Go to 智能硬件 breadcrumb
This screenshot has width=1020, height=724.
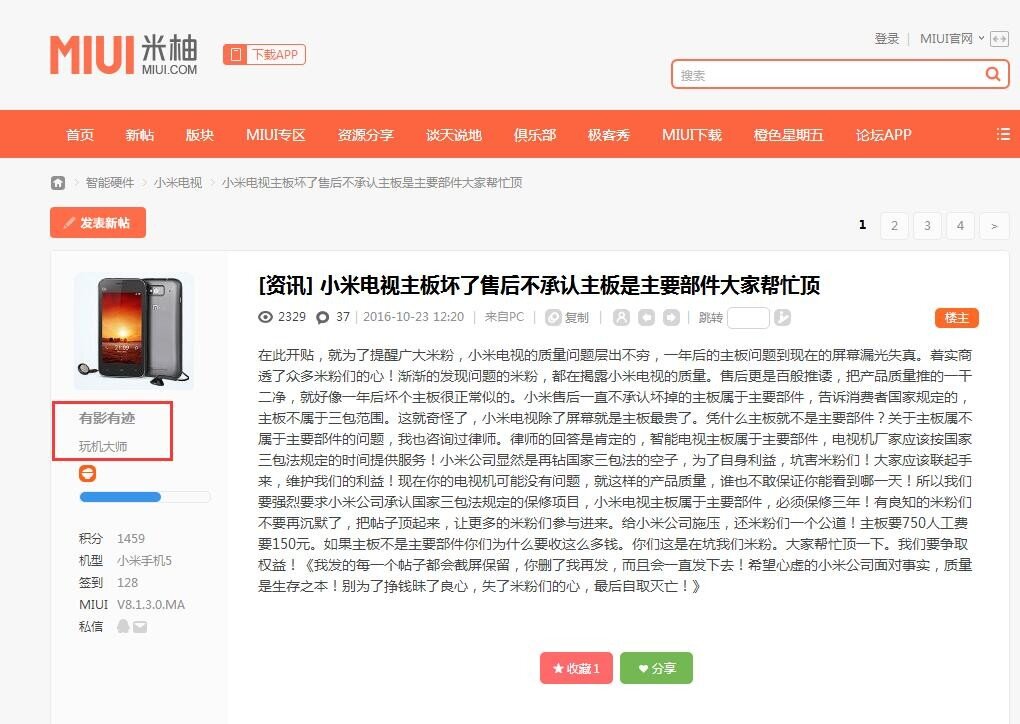[x=110, y=183]
